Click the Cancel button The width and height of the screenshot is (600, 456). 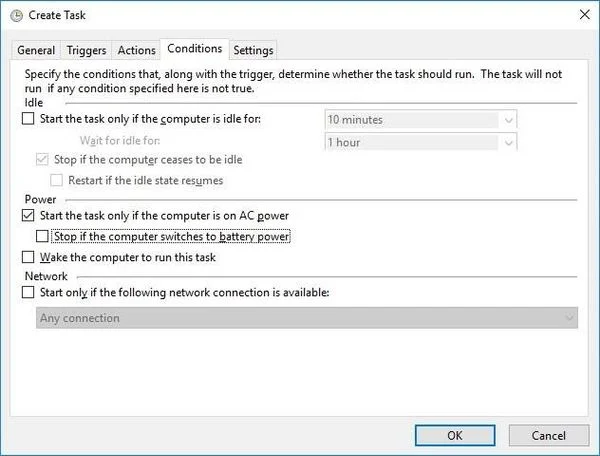tap(549, 435)
